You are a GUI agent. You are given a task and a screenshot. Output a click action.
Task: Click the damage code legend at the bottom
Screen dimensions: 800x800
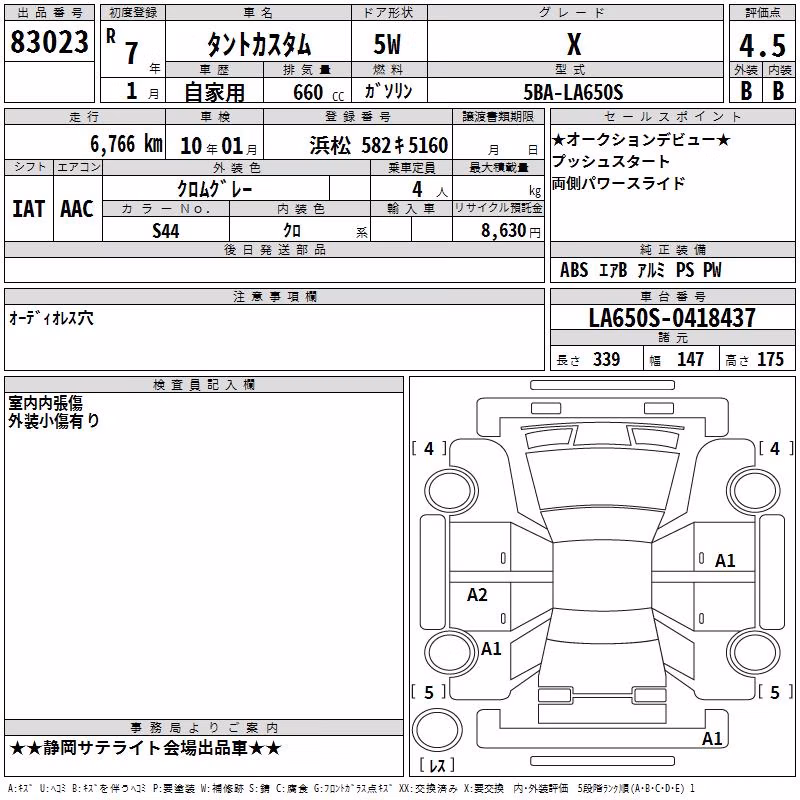(x=351, y=789)
